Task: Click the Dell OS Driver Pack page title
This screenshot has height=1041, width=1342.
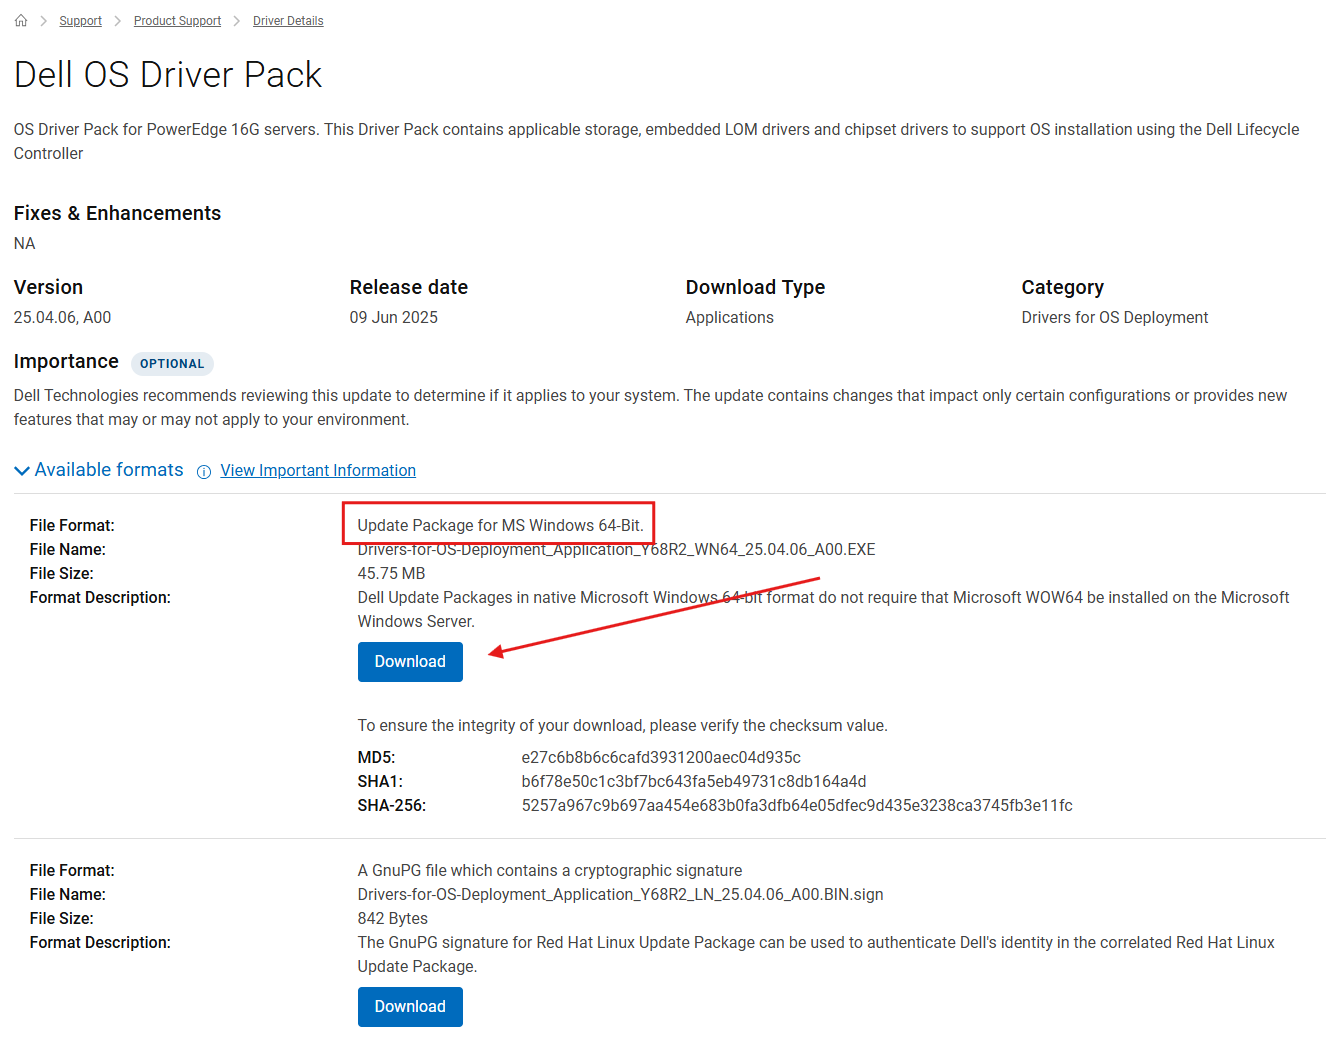Action: pyautogui.click(x=168, y=75)
